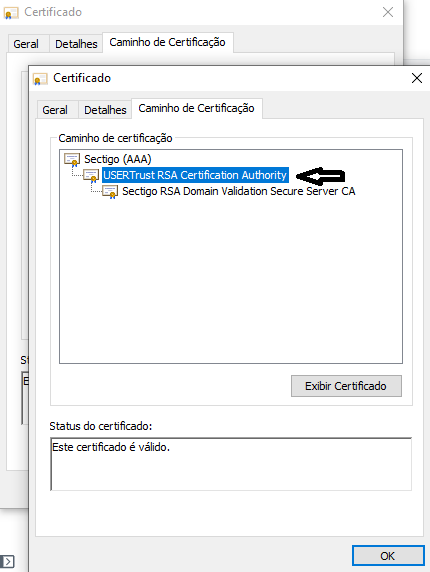Open the Detalhes tab in front window

click(x=105, y=110)
